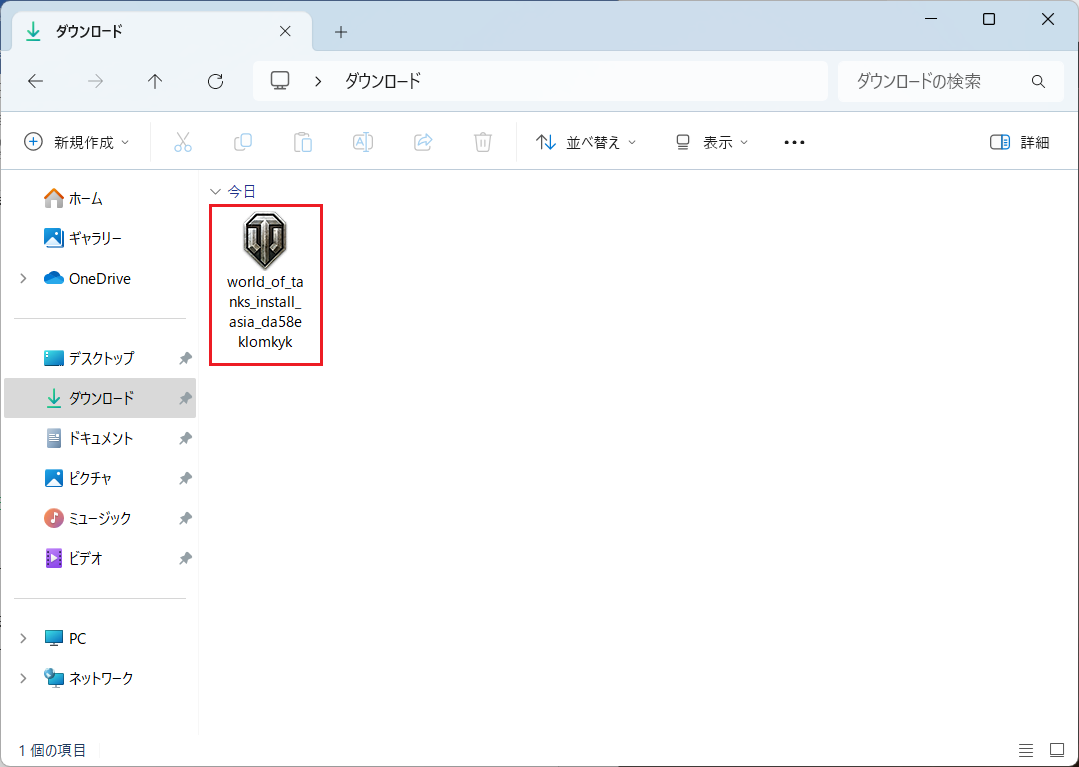1079x767 pixels.
Task: Click the share icon in toolbar
Action: tap(423, 142)
